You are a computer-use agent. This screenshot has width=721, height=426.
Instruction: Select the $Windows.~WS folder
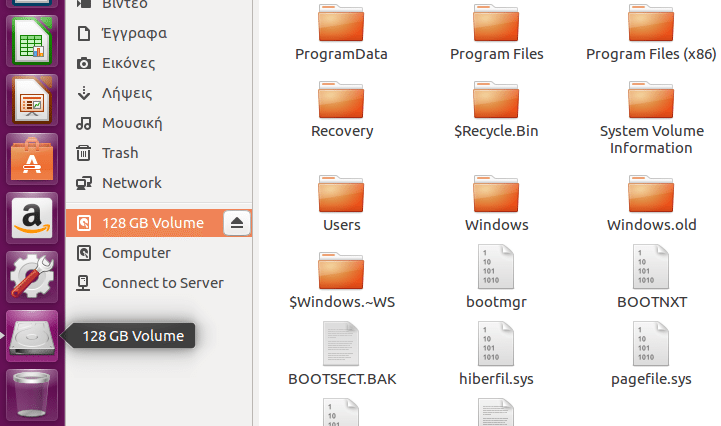[341, 281]
